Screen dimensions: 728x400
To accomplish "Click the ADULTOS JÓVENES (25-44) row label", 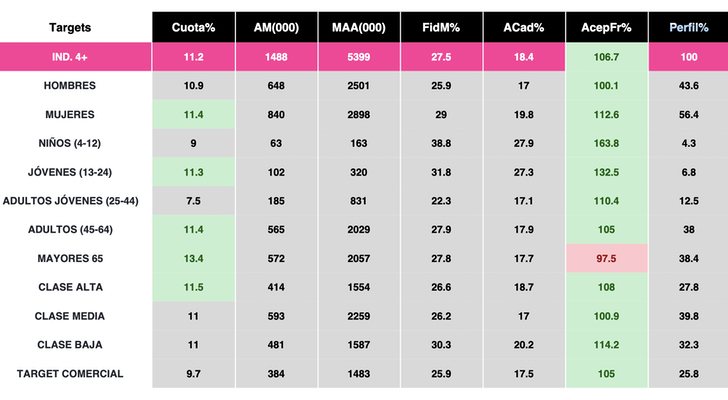I will pyautogui.click(x=70, y=201).
